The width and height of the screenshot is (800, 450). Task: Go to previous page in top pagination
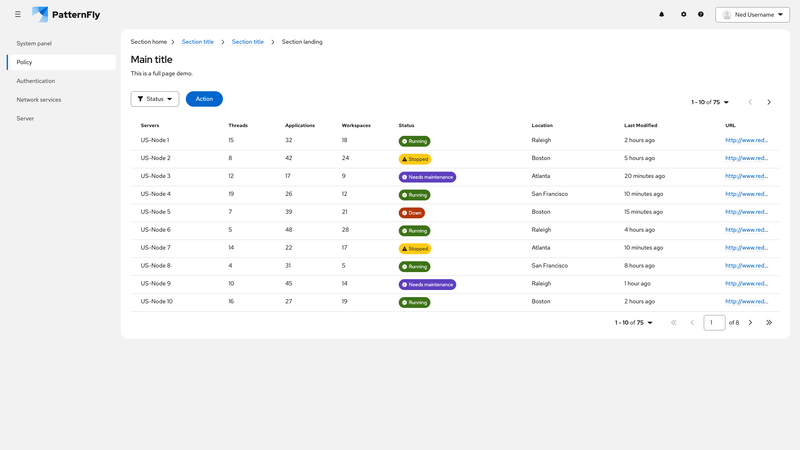(x=750, y=102)
